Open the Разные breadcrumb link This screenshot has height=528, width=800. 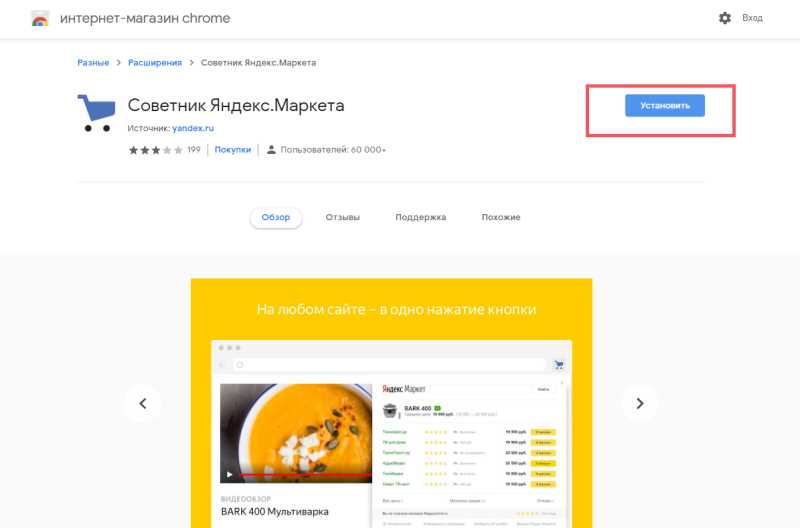pyautogui.click(x=93, y=63)
